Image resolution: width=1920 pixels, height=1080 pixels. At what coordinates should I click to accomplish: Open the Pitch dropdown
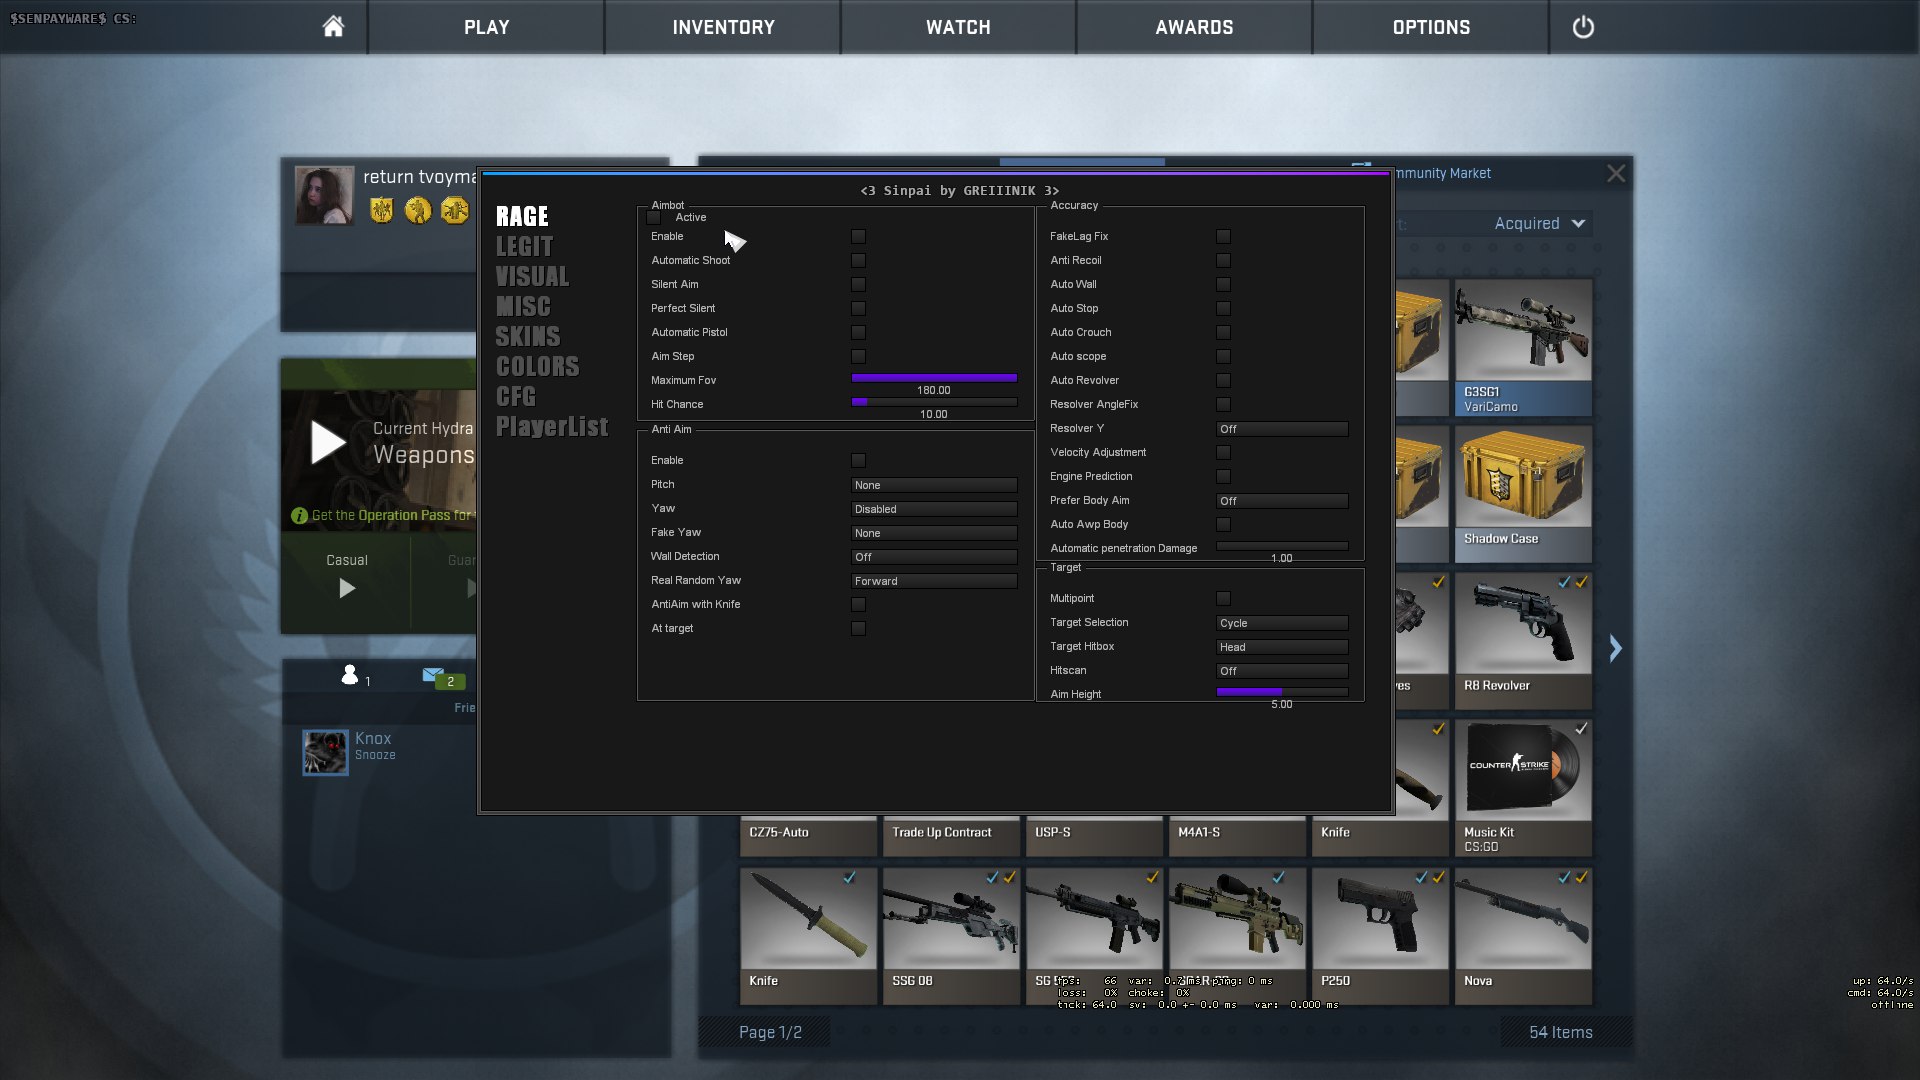tap(934, 485)
